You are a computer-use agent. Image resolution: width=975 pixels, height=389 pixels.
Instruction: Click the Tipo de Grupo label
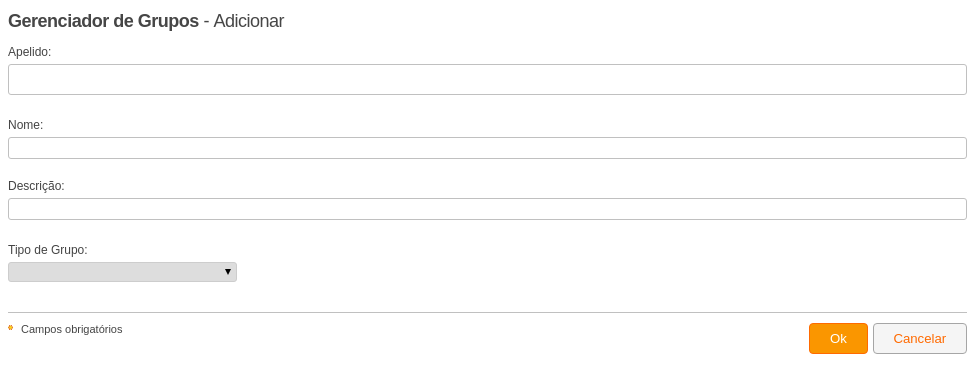(x=48, y=250)
